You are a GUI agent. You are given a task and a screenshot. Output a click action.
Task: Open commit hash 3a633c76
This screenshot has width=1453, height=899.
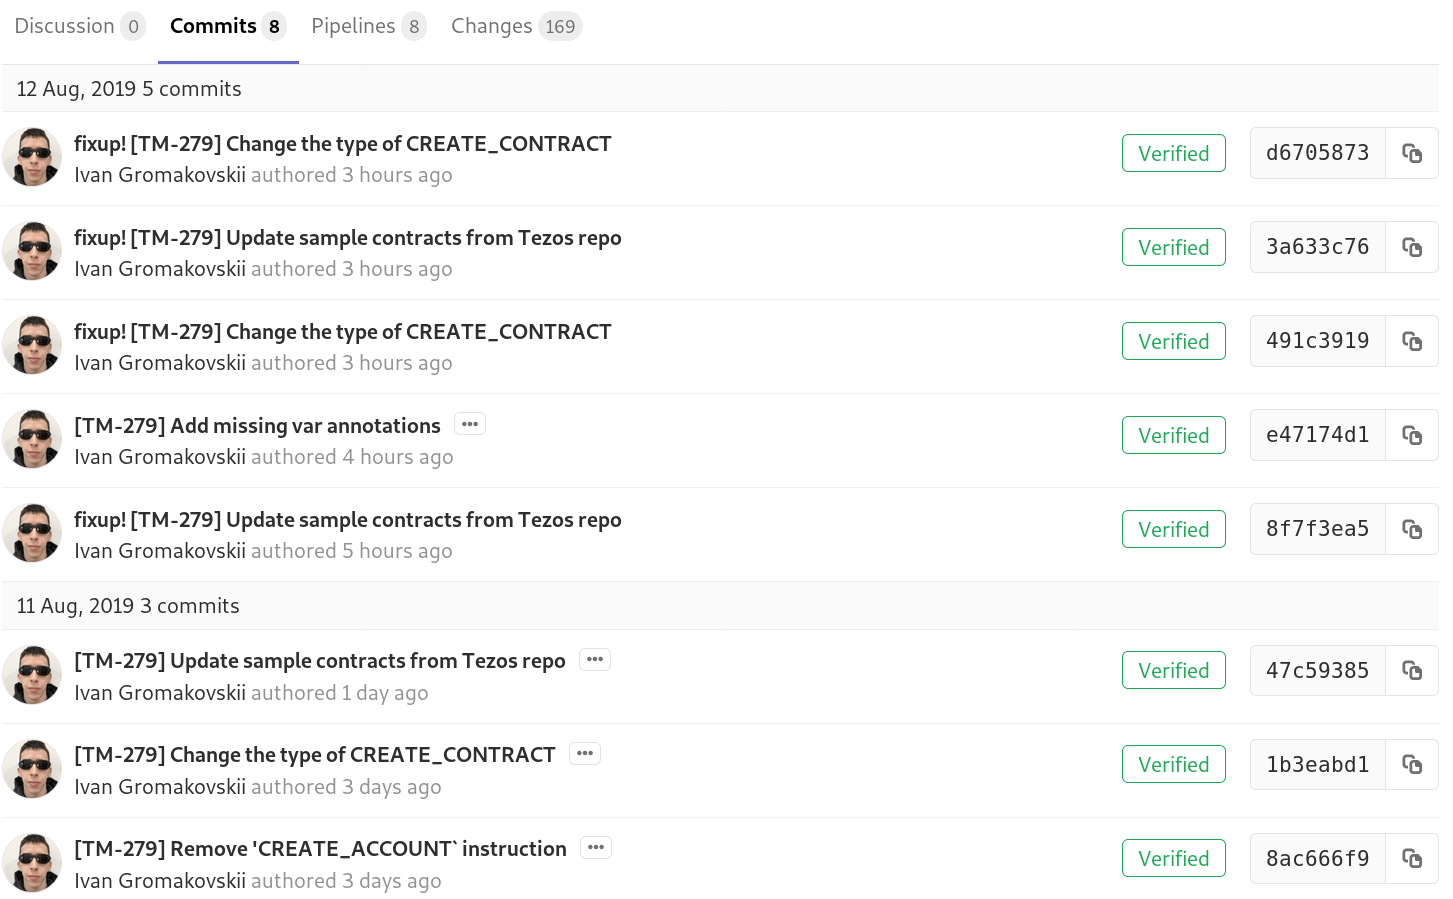(1318, 247)
